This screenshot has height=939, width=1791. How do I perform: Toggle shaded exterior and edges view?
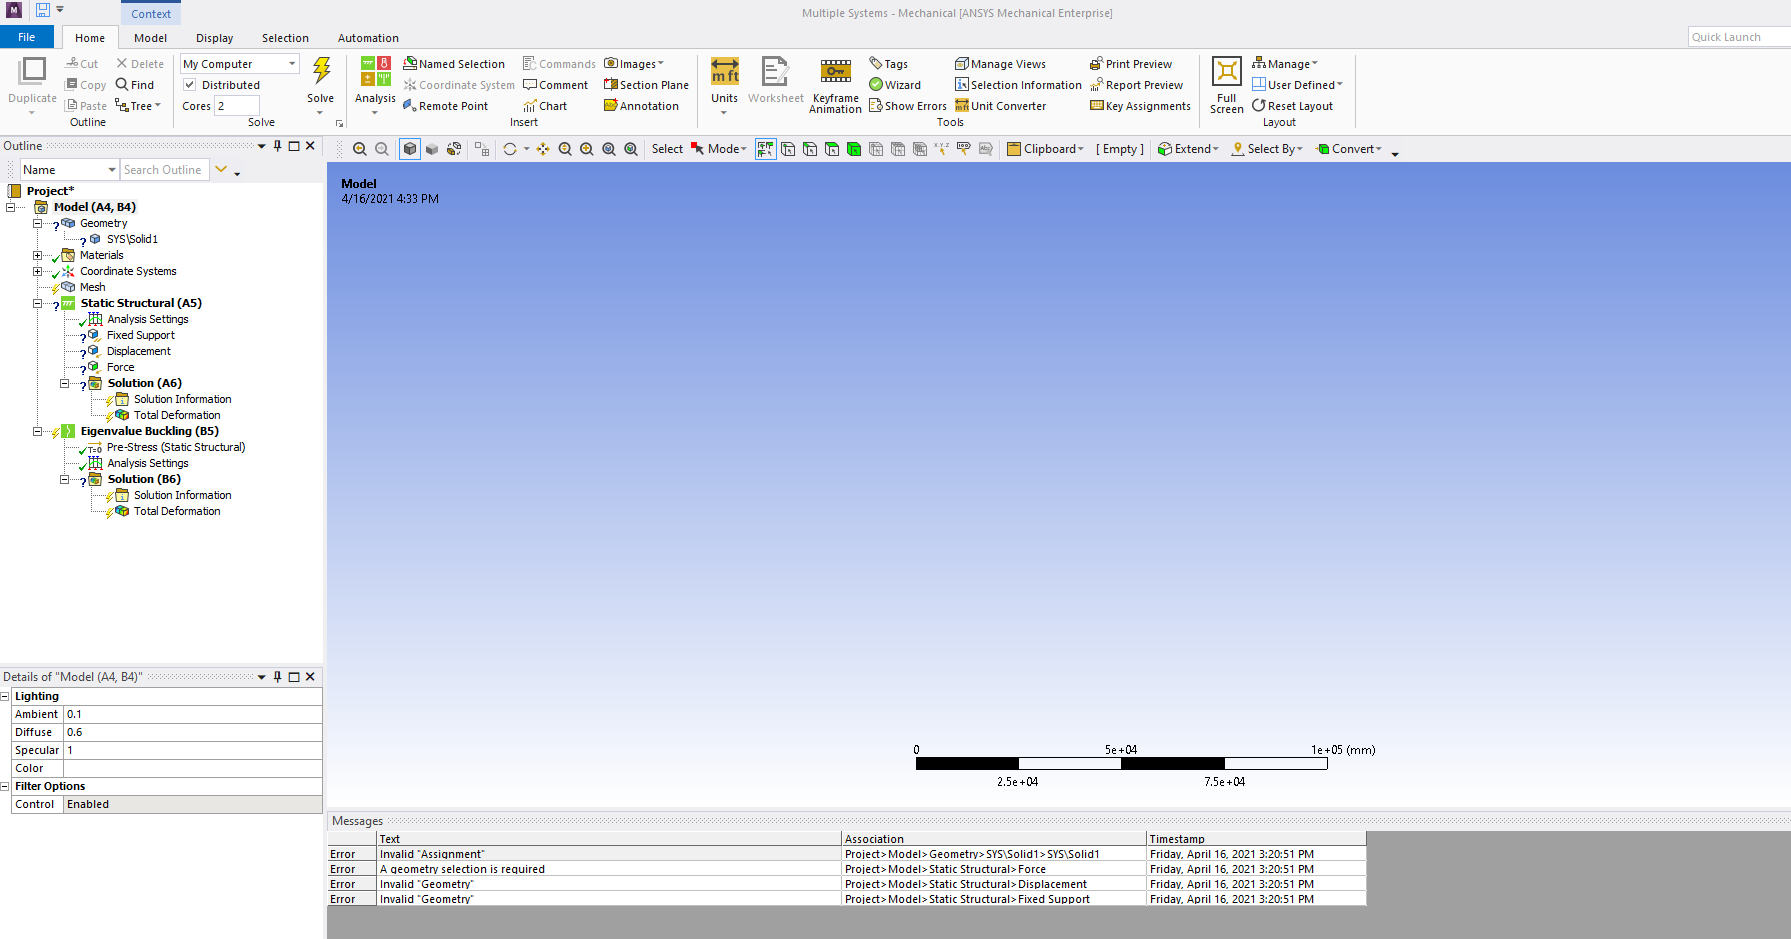coord(410,149)
